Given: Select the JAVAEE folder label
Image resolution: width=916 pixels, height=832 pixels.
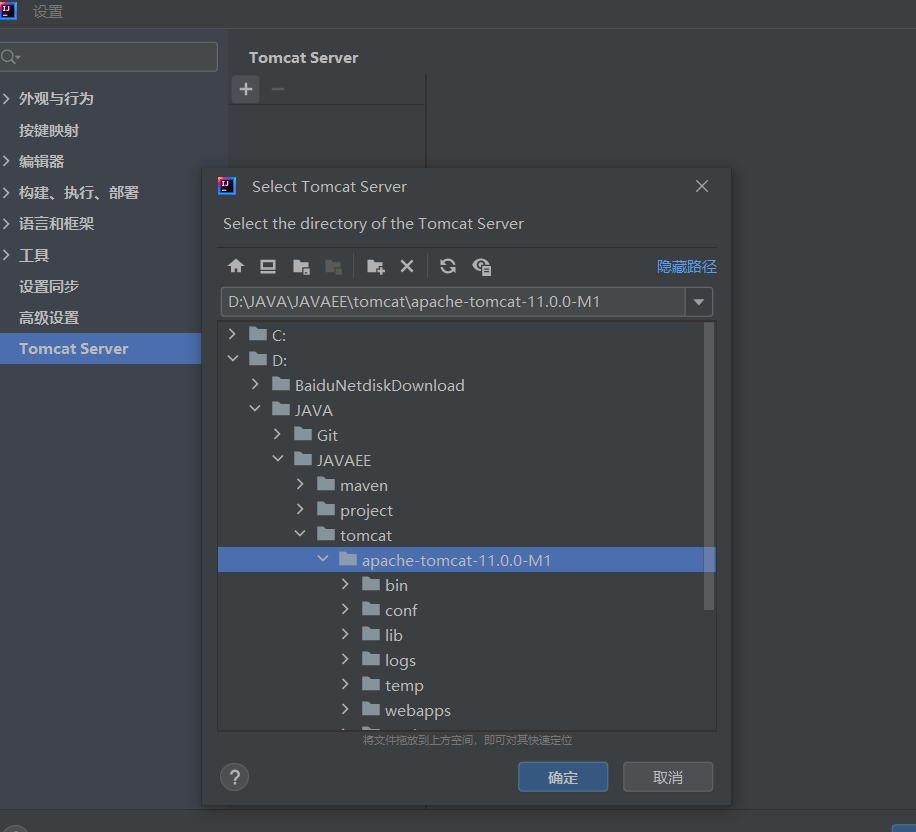Looking at the screenshot, I should pyautogui.click(x=344, y=460).
